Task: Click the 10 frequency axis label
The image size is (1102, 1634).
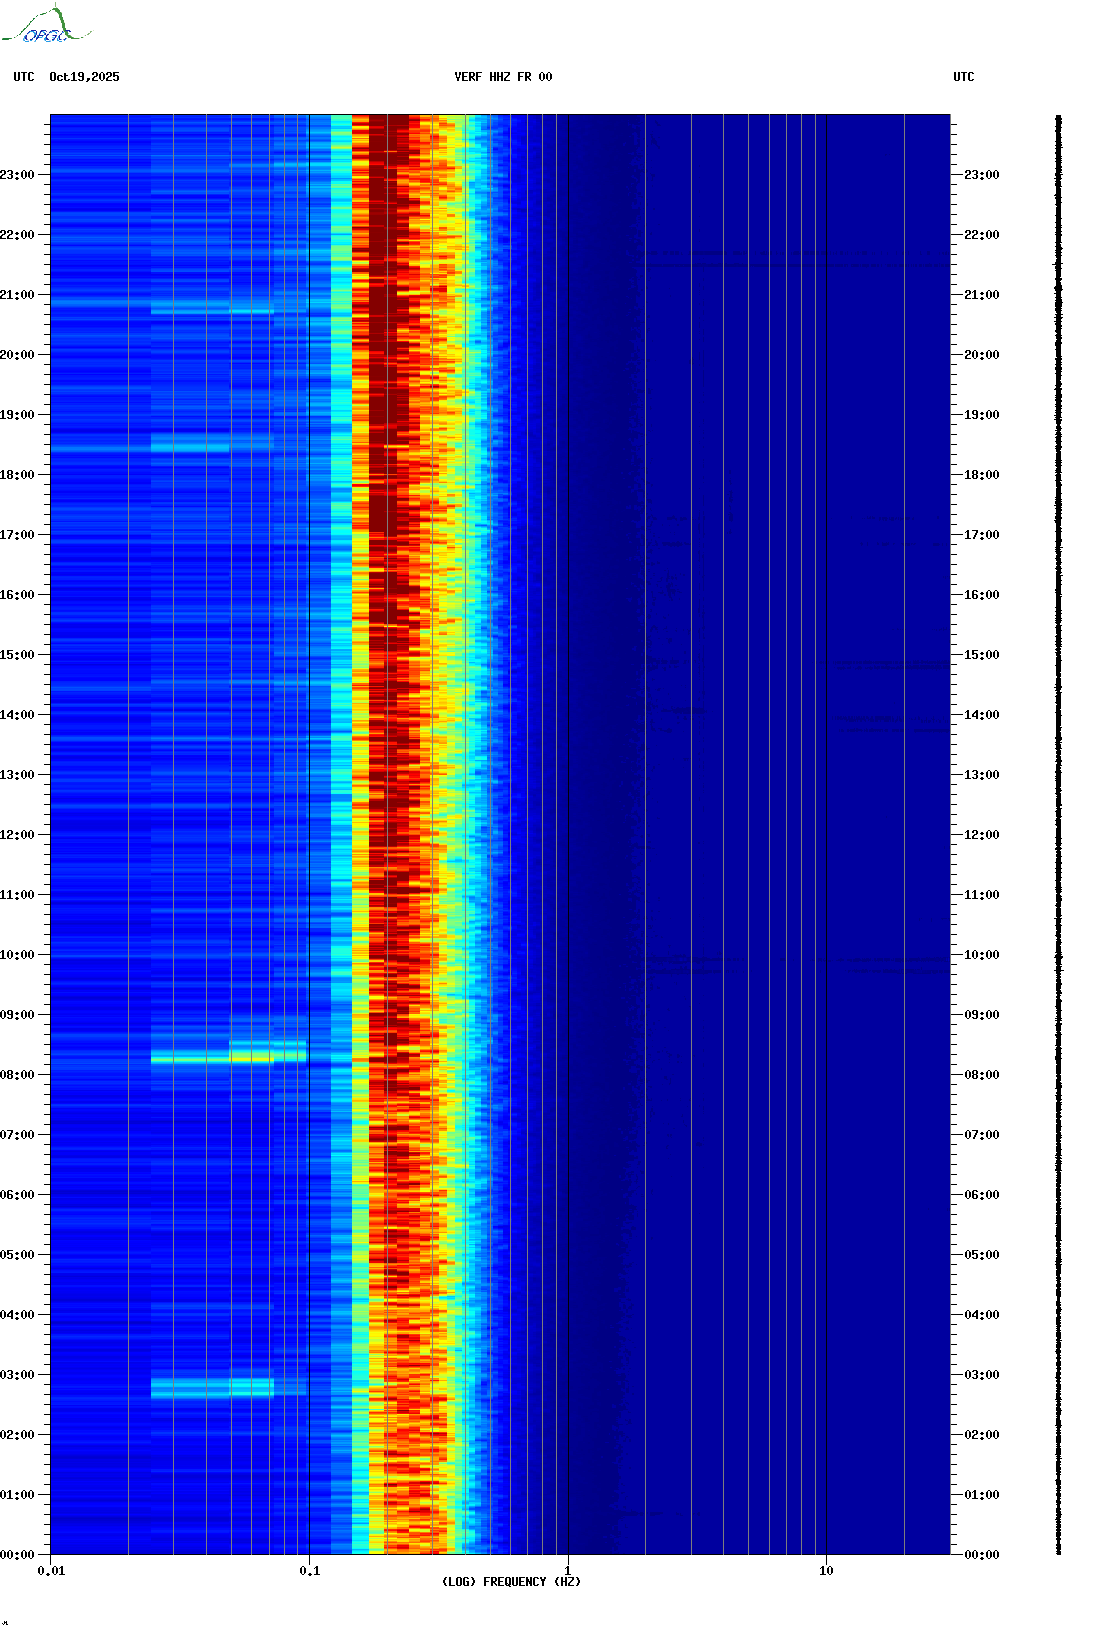Action: [826, 1571]
